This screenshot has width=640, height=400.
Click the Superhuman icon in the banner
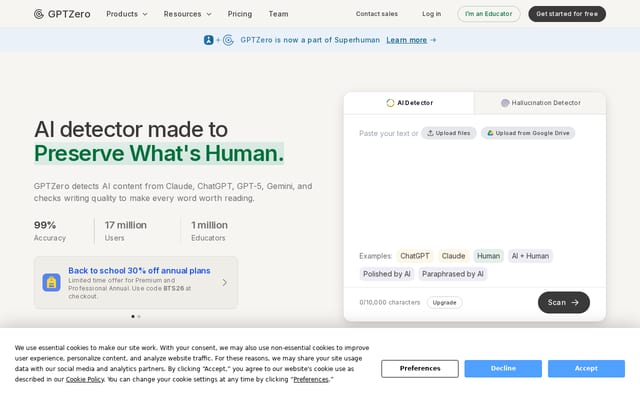(x=209, y=40)
